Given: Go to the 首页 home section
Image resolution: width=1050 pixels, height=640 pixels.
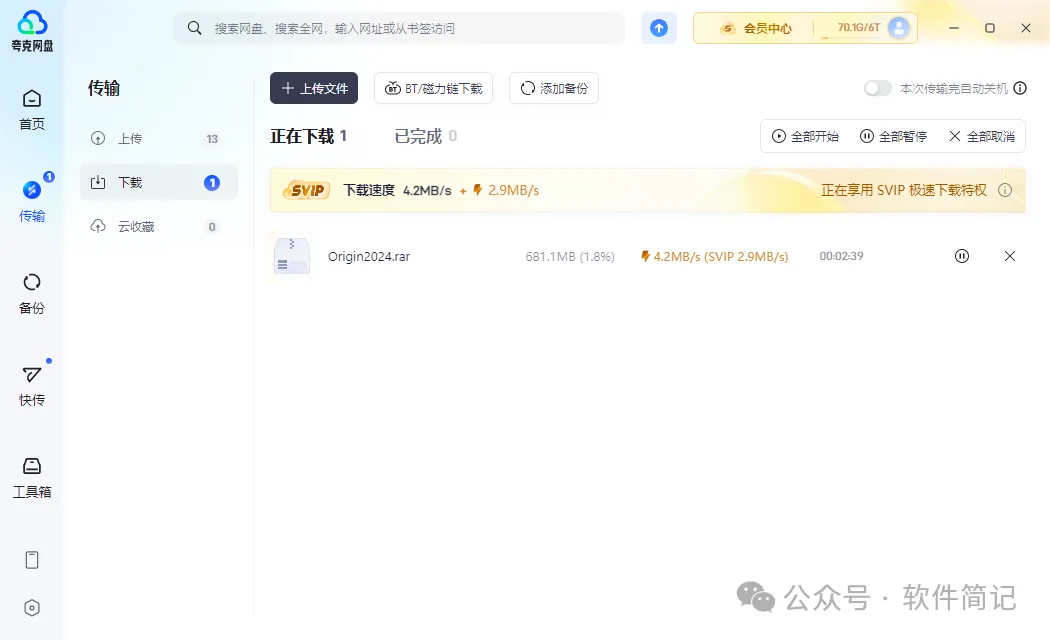Looking at the screenshot, I should [x=31, y=110].
